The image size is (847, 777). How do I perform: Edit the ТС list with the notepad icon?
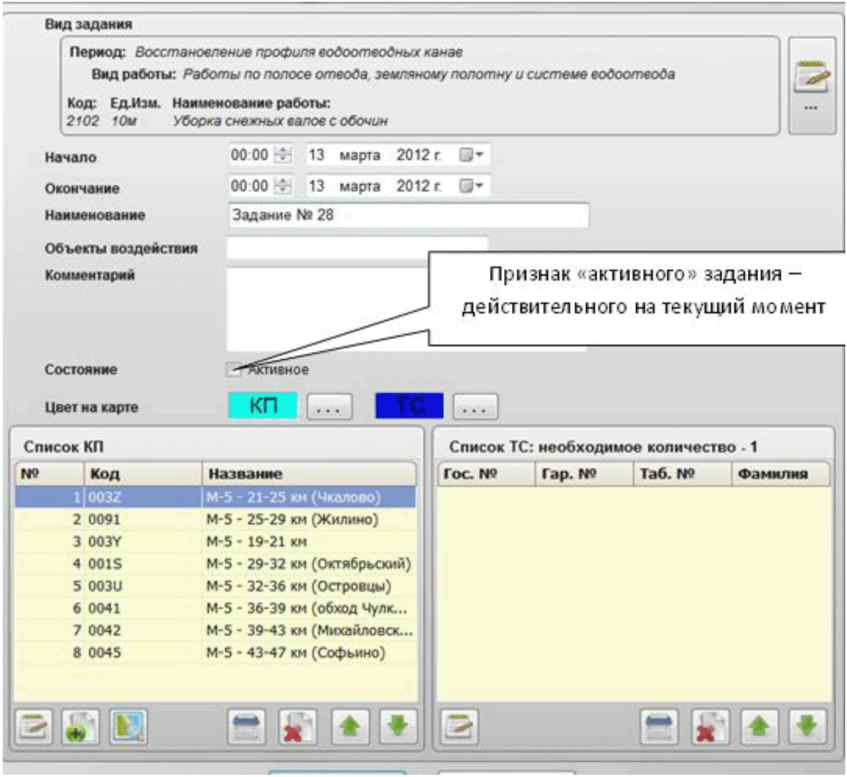point(459,727)
